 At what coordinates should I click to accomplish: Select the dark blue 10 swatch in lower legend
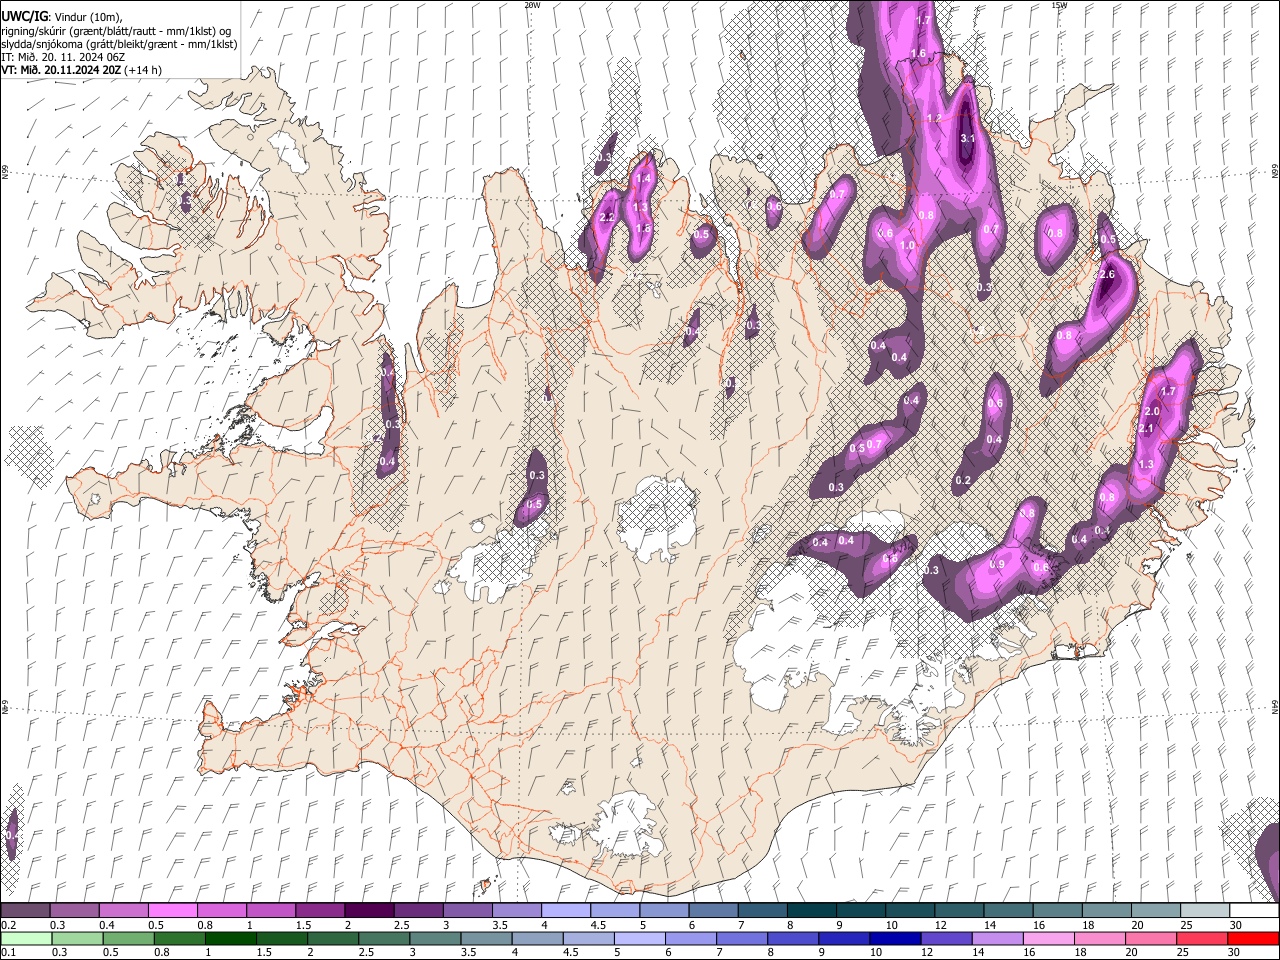(x=895, y=938)
